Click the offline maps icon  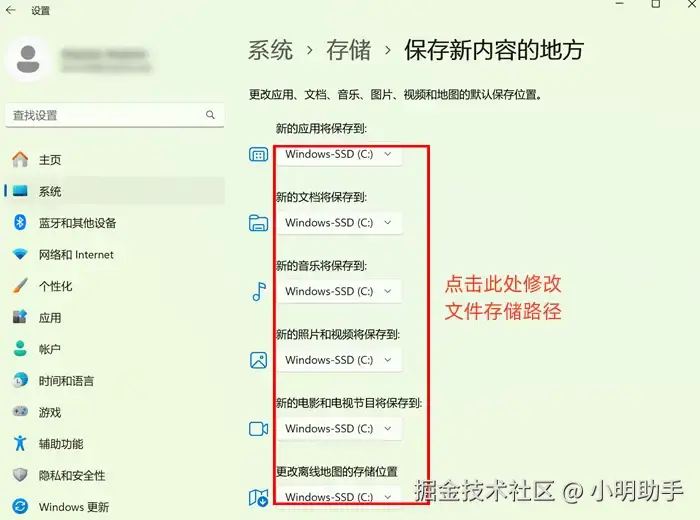click(258, 498)
